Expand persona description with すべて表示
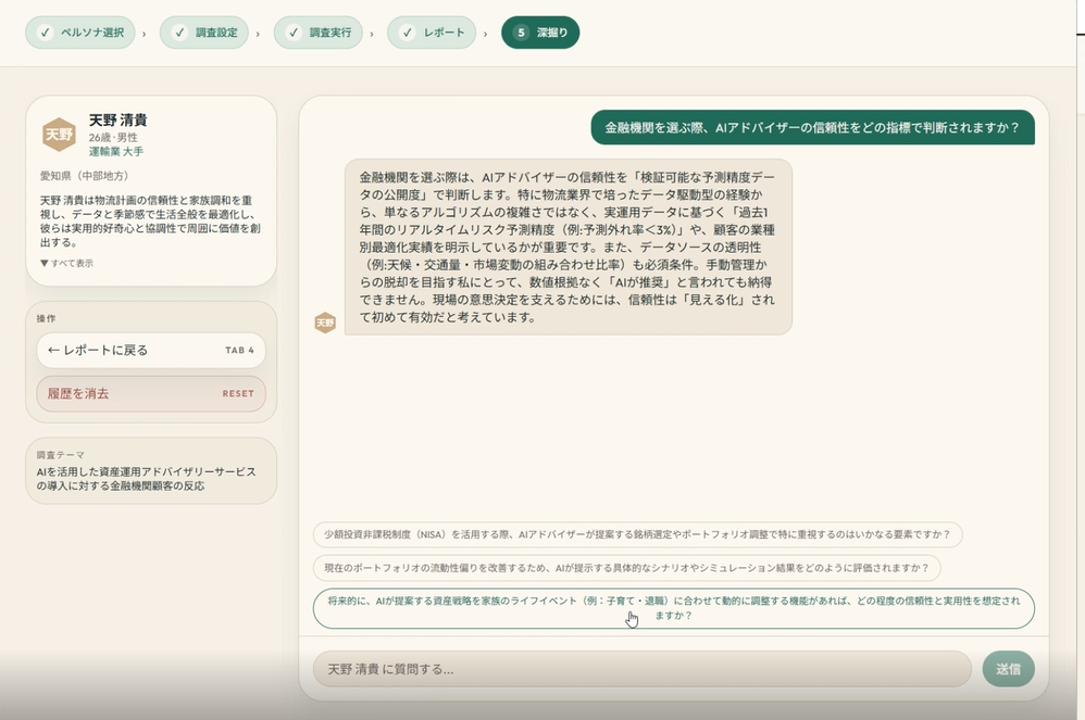Image resolution: width=1085 pixels, height=720 pixels. (x=67, y=263)
